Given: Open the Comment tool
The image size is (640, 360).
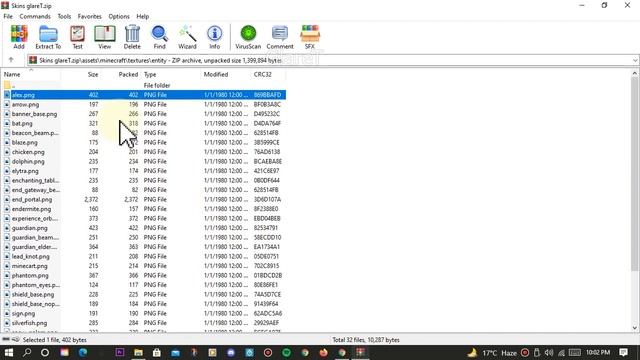Looking at the screenshot, I should pyautogui.click(x=280, y=37).
